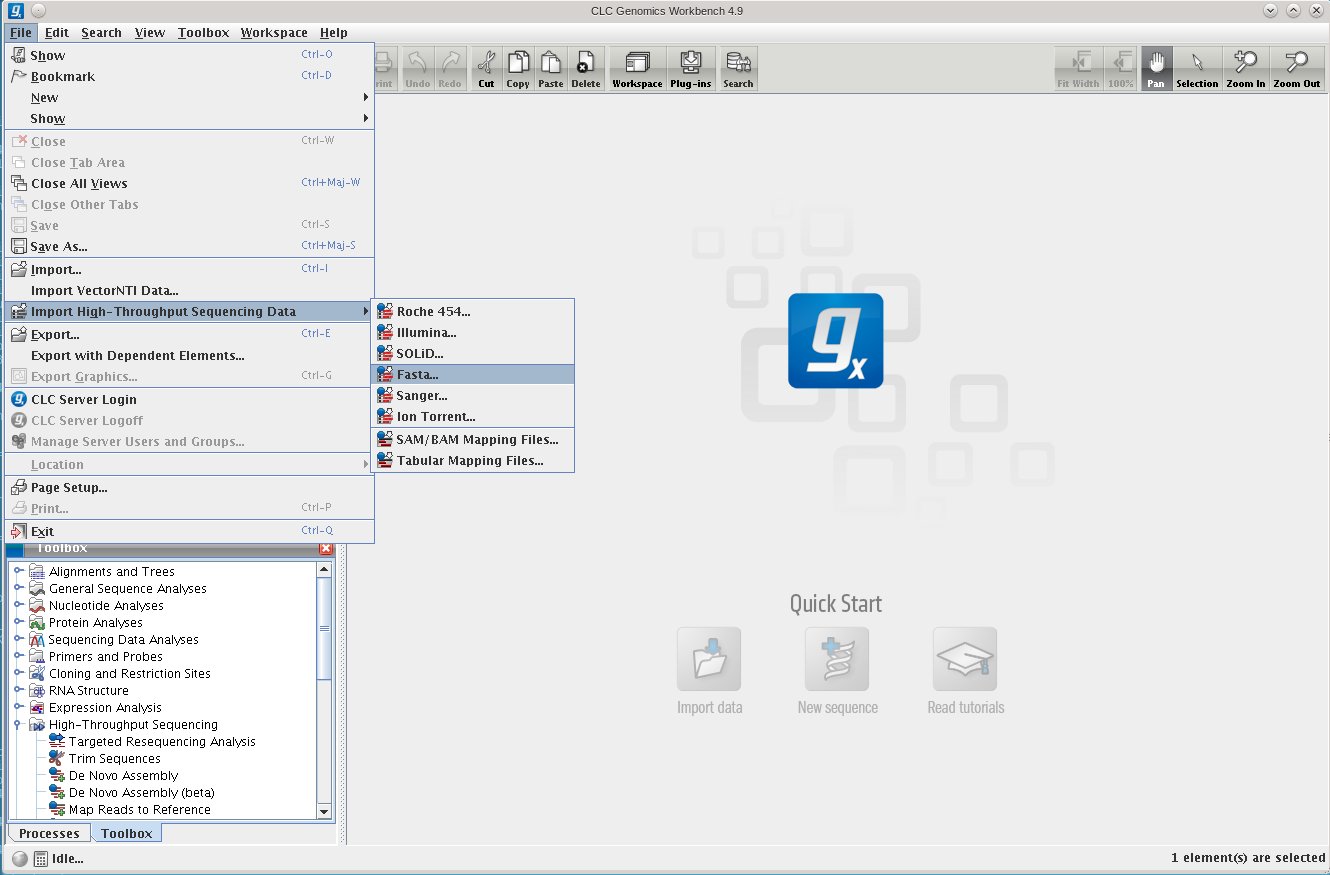
Task: Choose Illumina... from the import submenu
Action: click(473, 332)
